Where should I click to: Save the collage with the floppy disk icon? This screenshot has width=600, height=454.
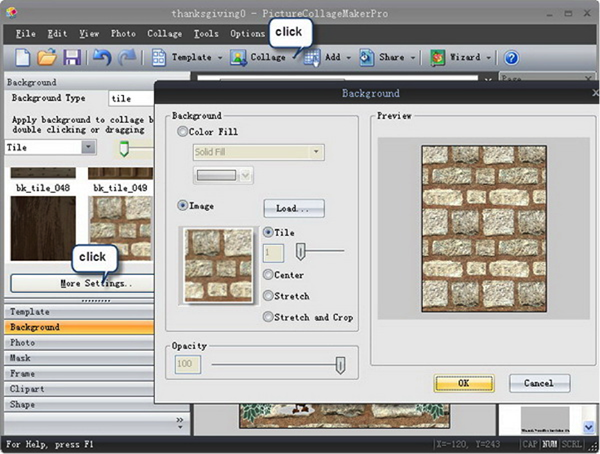coord(72,58)
